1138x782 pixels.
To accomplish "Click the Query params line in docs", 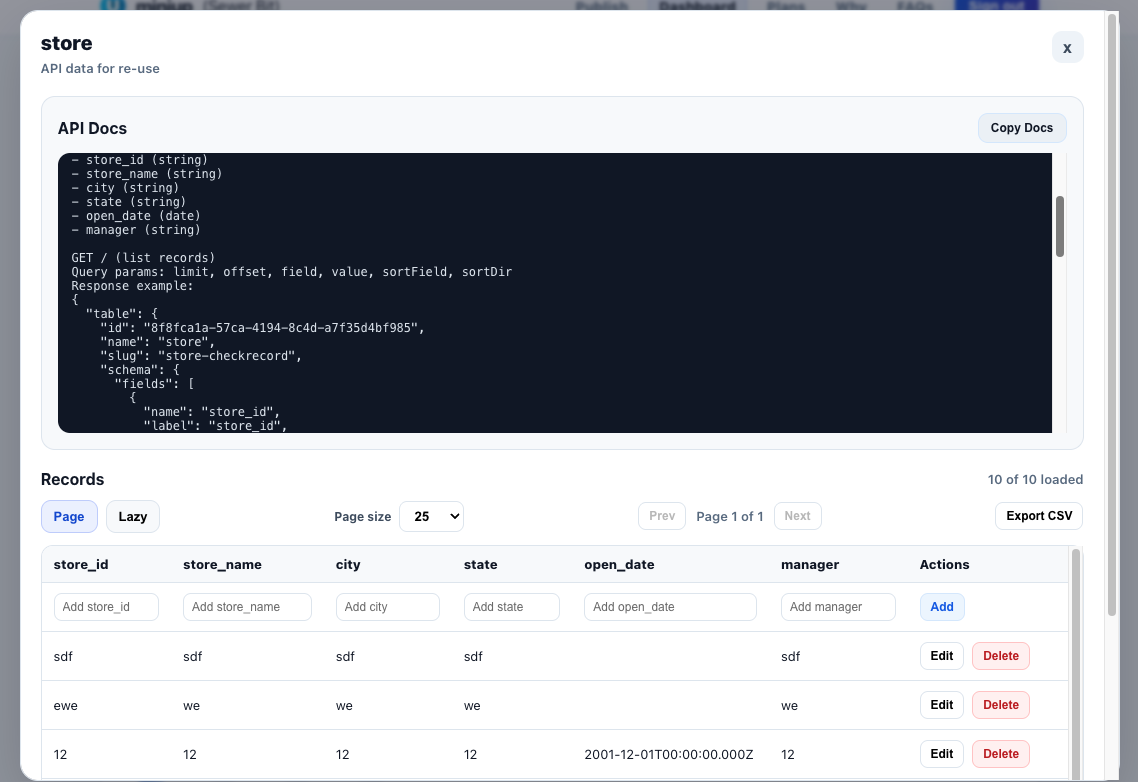I will (292, 272).
